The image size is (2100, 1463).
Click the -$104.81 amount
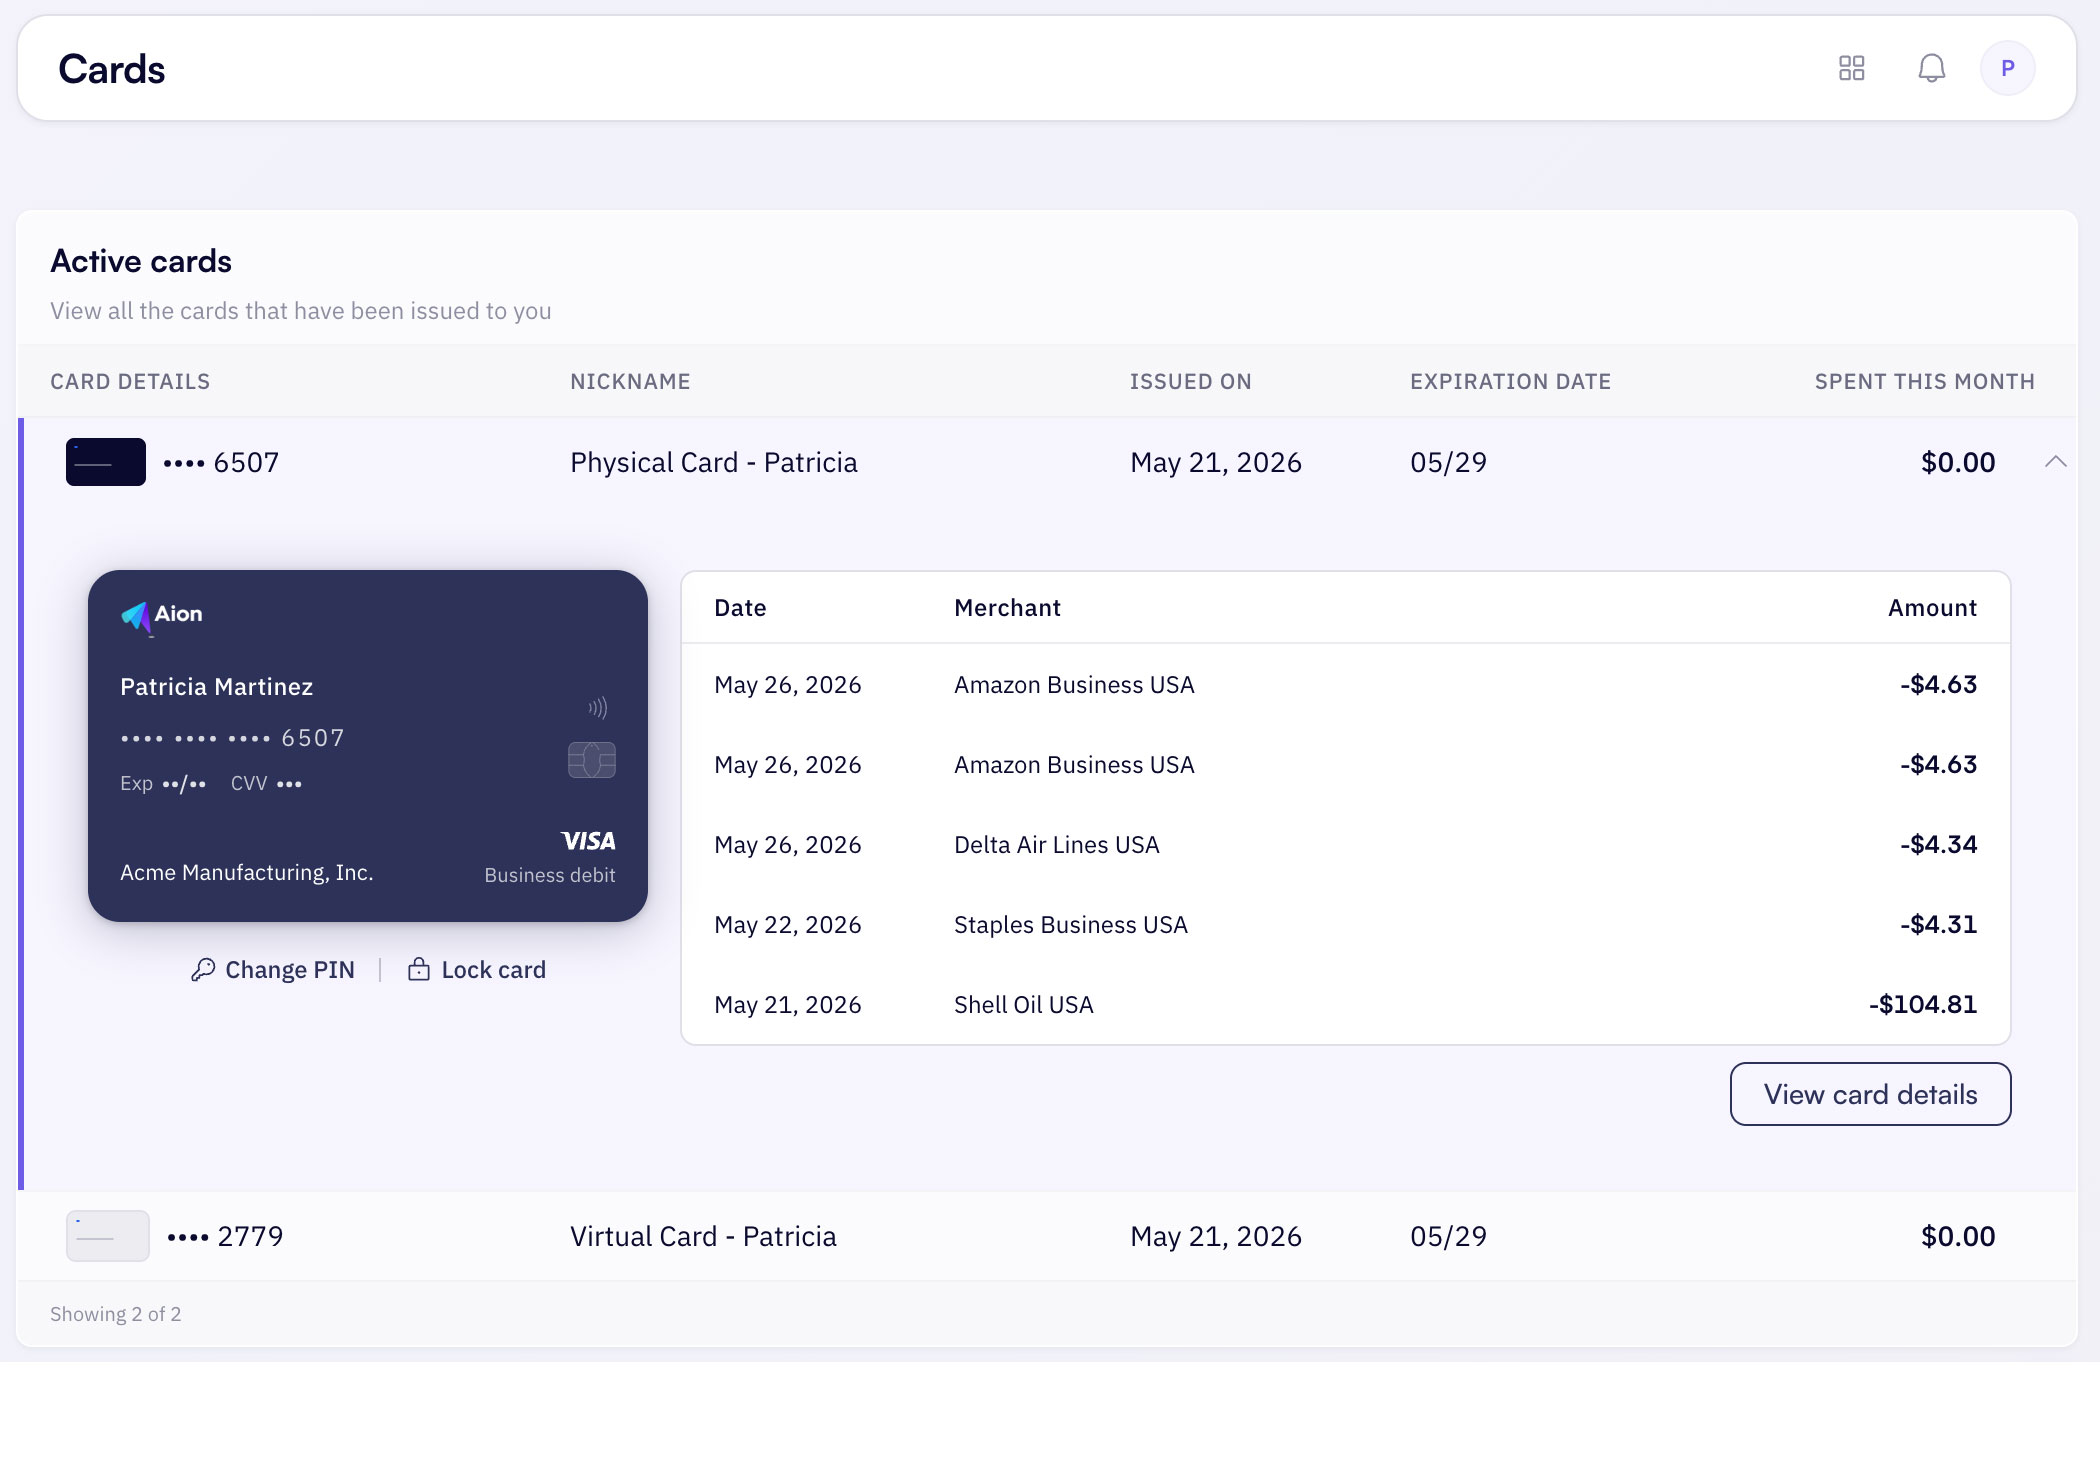pos(1923,1005)
